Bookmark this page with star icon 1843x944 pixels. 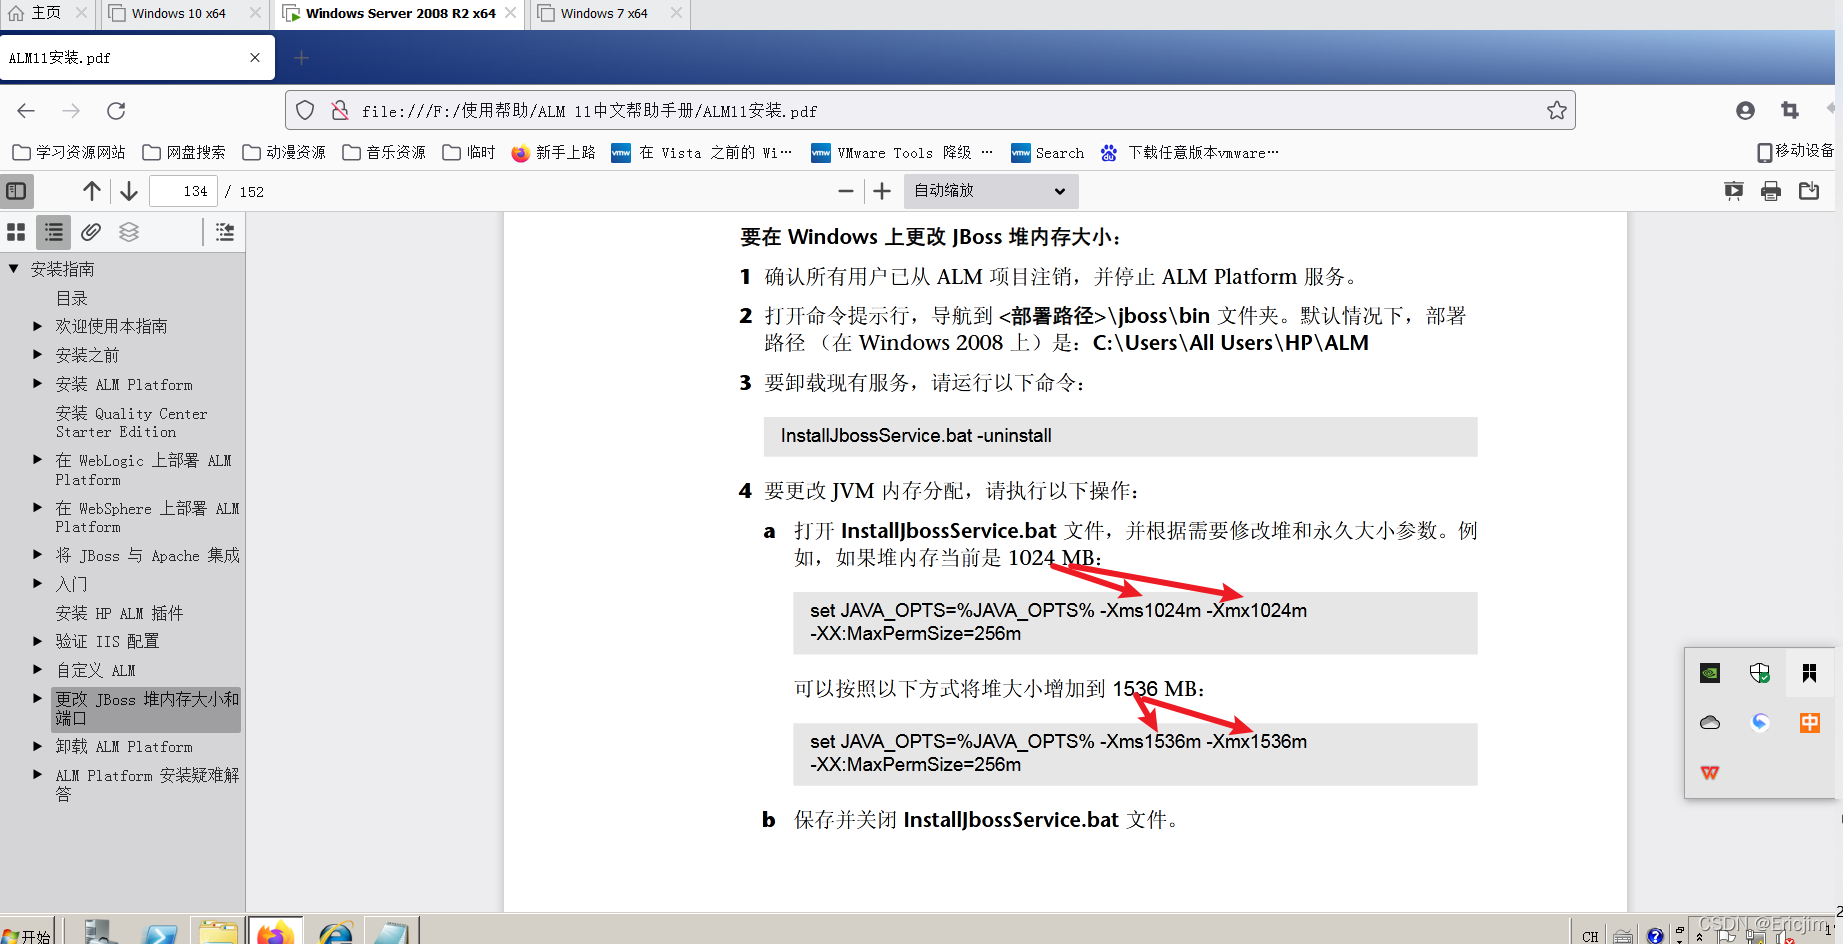pyautogui.click(x=1557, y=110)
